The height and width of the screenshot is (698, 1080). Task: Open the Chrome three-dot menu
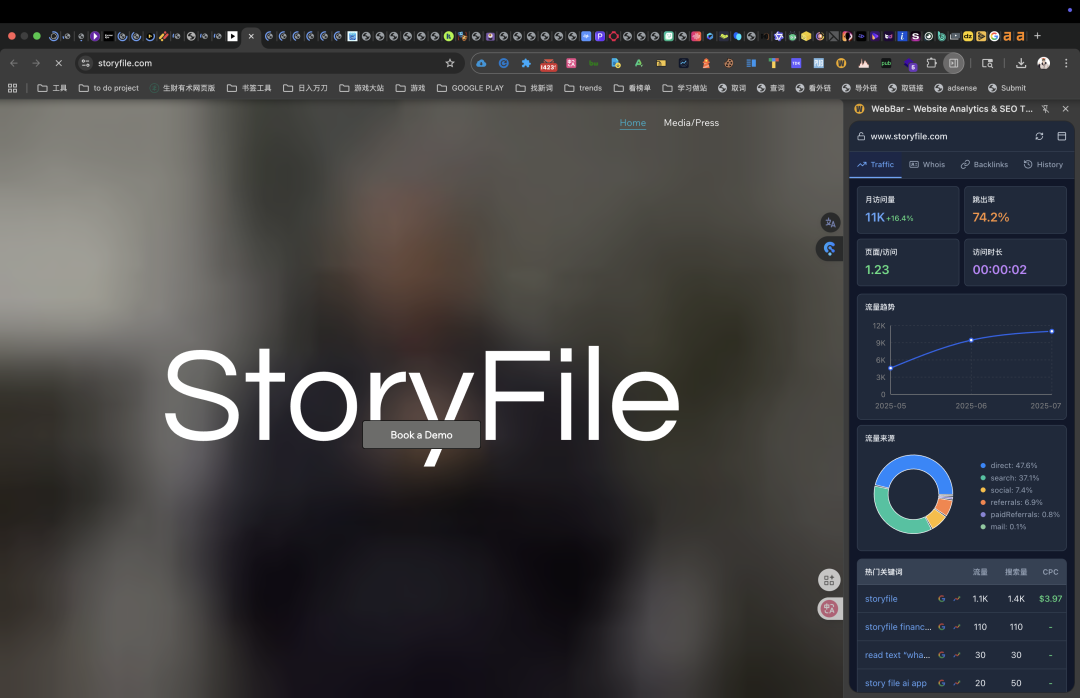[x=1066, y=63]
